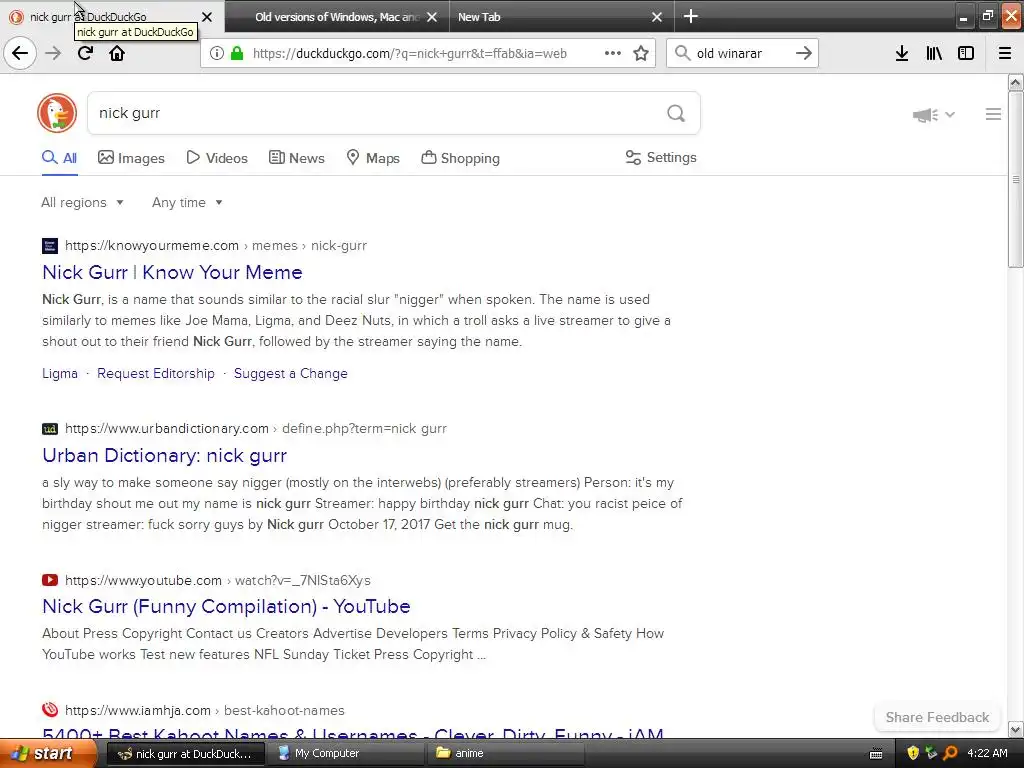
Task: Click the Share Feedback button
Action: coord(937,717)
